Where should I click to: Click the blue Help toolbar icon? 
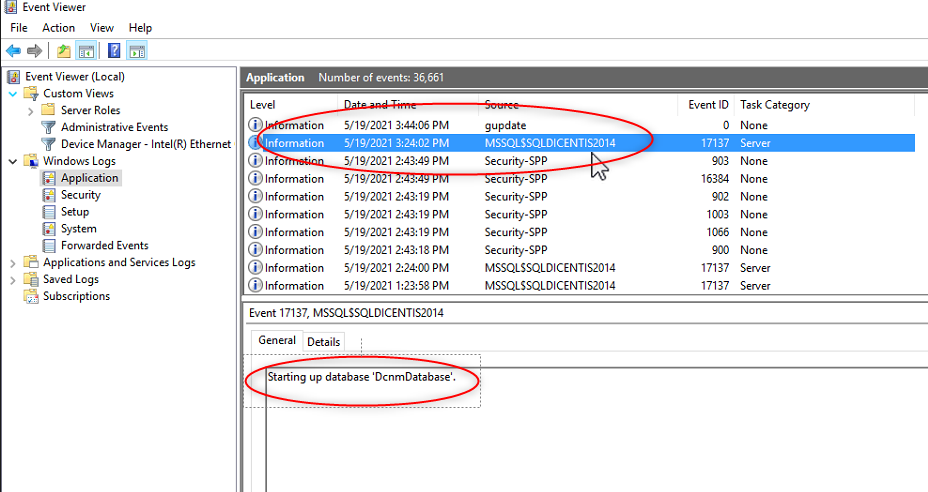click(114, 51)
